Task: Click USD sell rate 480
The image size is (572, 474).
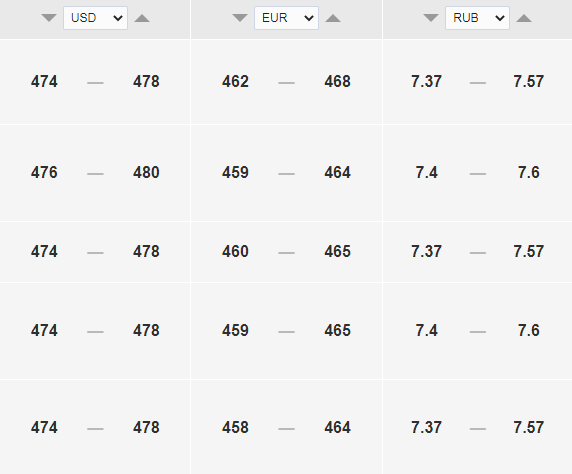Action: click(146, 173)
